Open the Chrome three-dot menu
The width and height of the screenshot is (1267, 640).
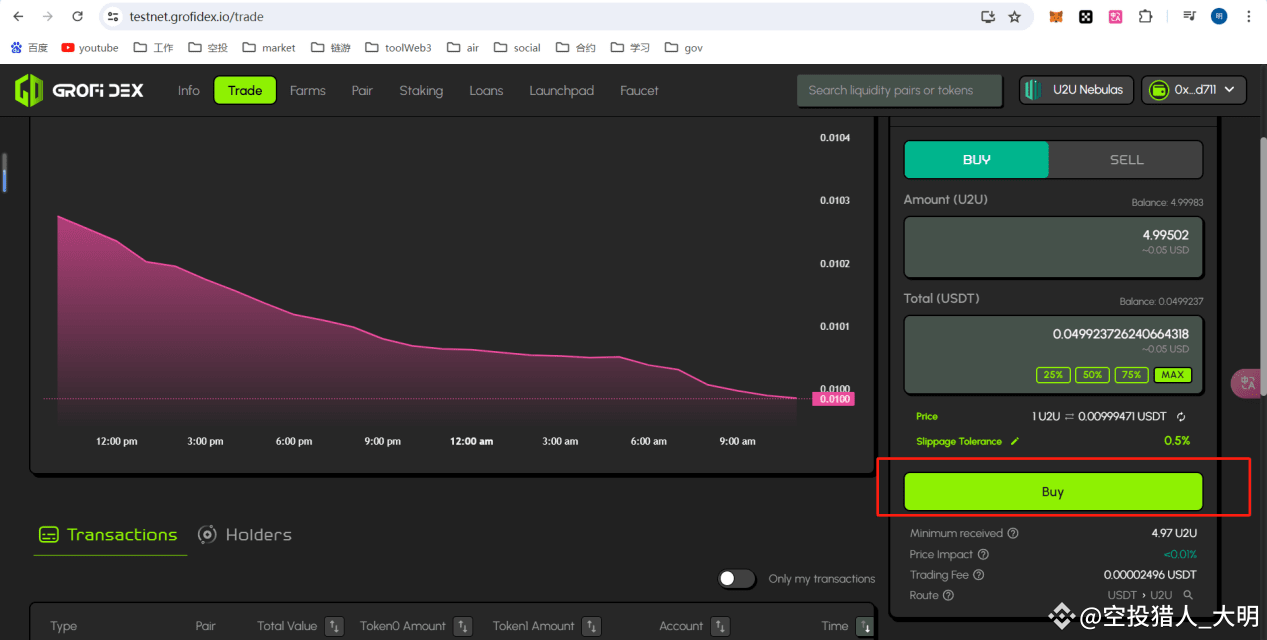1249,17
